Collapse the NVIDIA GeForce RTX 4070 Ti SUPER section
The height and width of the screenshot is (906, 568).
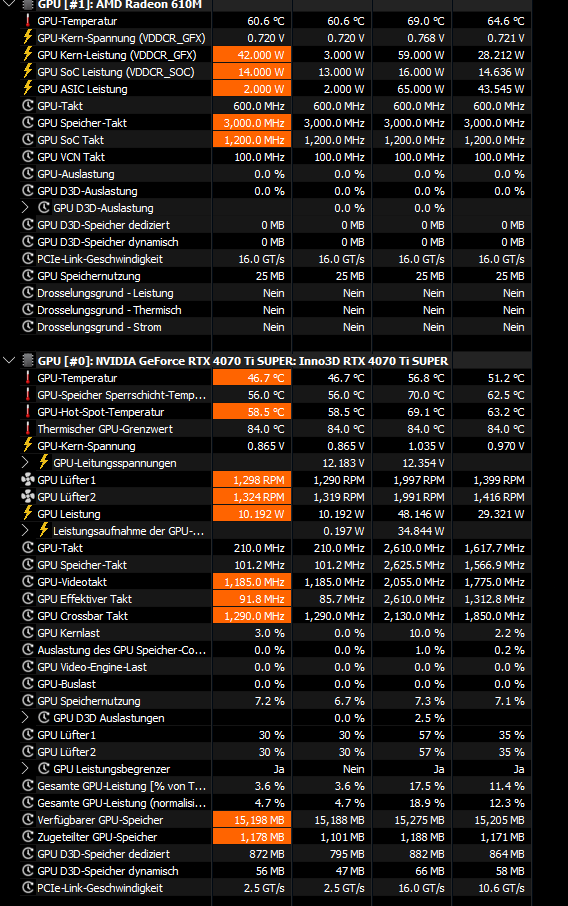tap(9, 361)
